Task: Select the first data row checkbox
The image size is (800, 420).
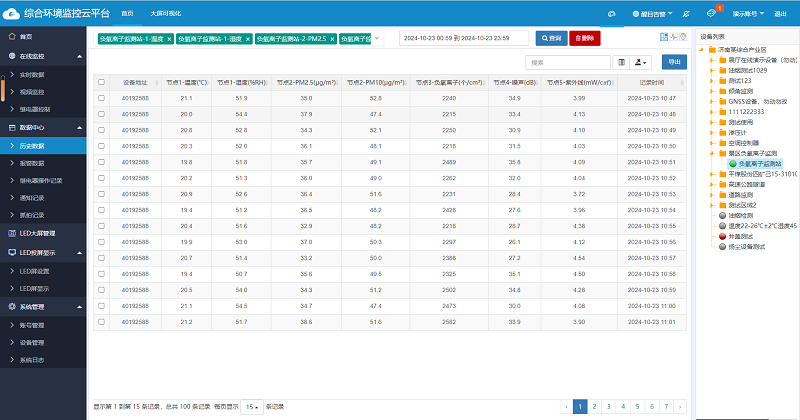Action: (101, 98)
